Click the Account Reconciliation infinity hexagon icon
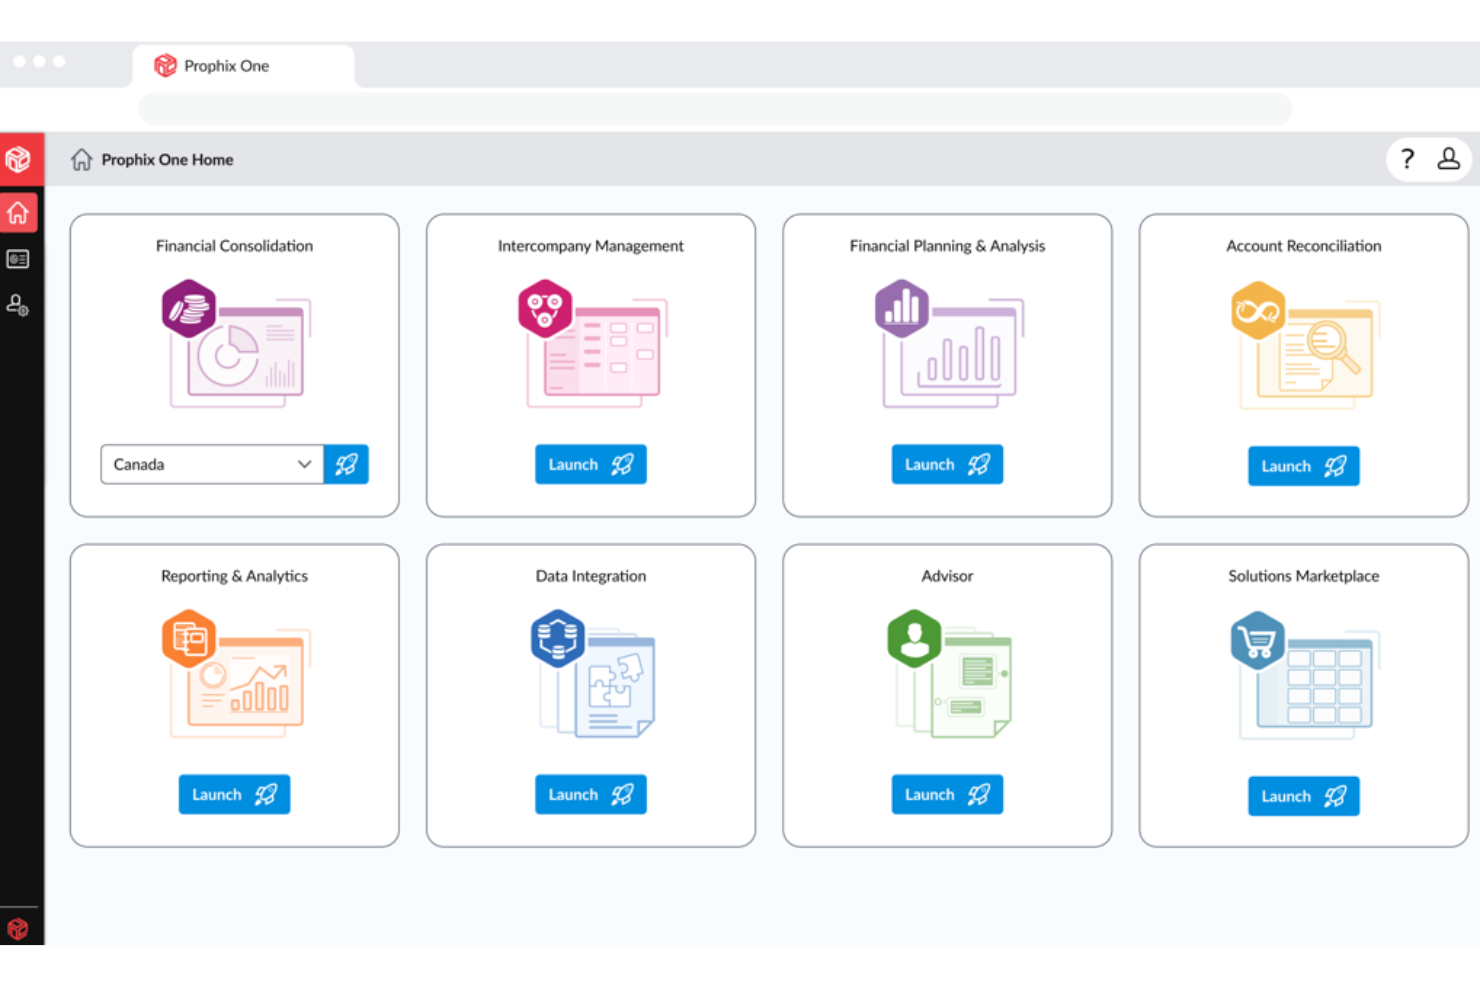1480x987 pixels. click(x=1258, y=310)
